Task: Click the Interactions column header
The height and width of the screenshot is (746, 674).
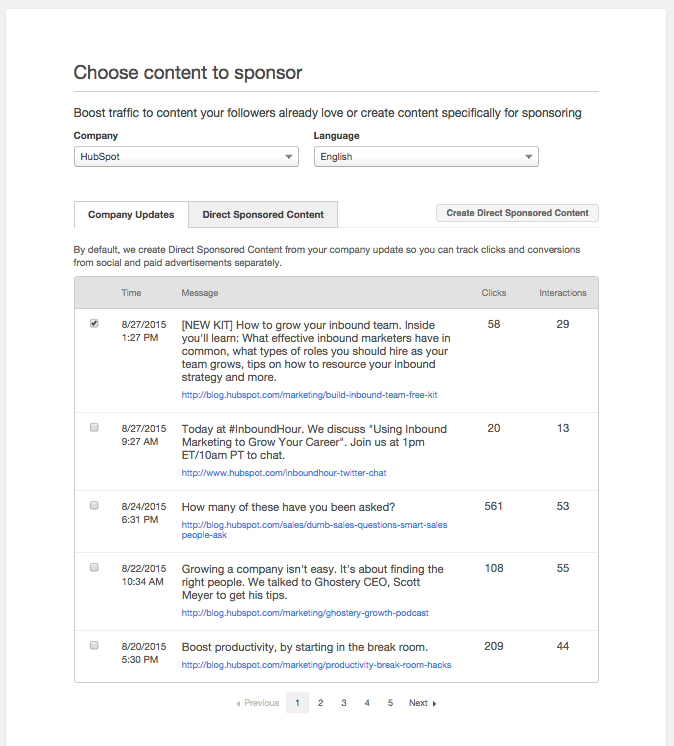Action: point(563,293)
